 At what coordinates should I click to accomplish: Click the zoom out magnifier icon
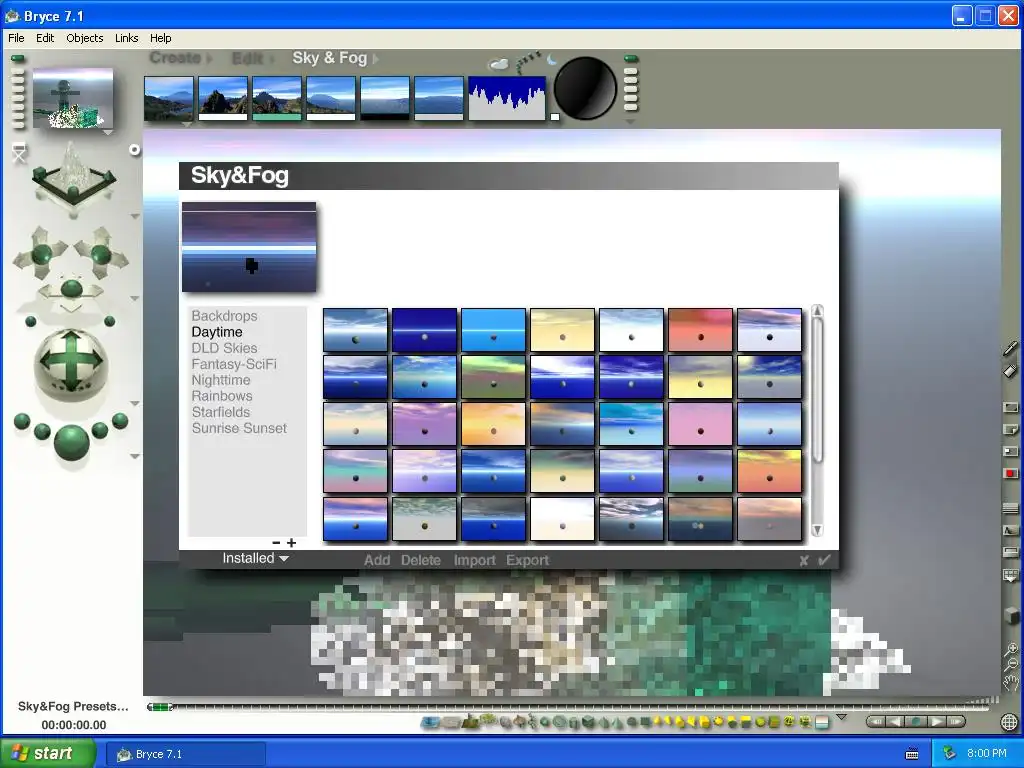point(1011,665)
